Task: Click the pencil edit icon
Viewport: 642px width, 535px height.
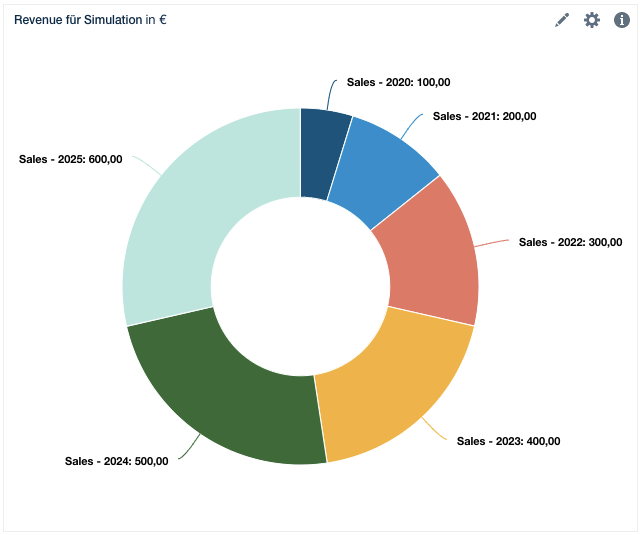Action: [x=562, y=20]
